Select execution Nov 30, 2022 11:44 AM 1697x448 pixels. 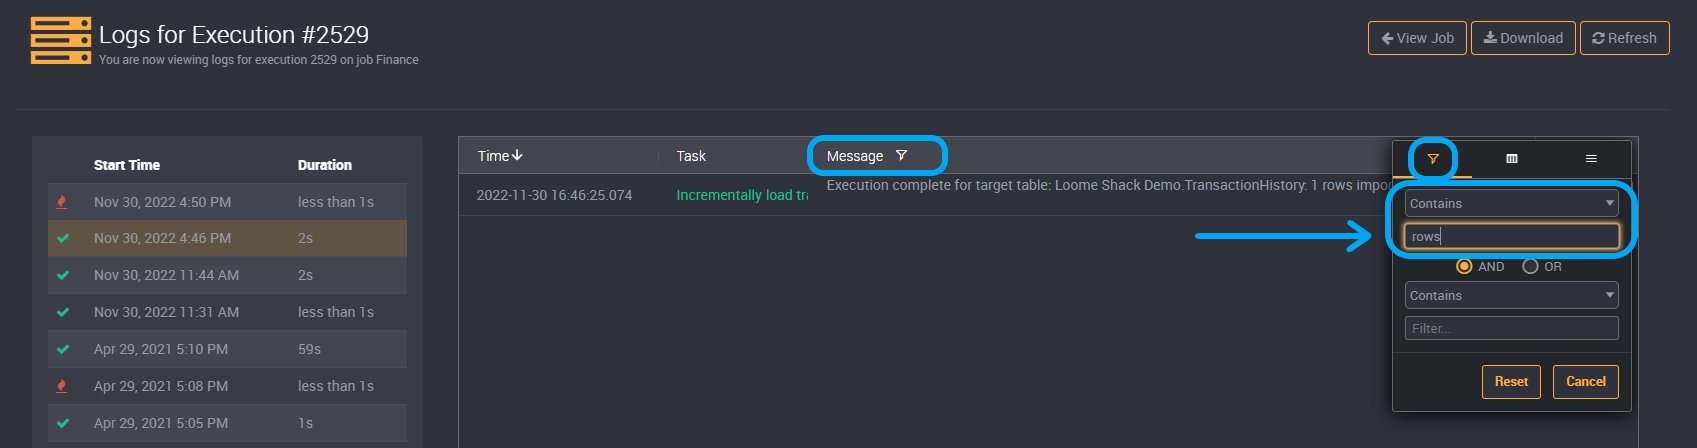[227, 275]
